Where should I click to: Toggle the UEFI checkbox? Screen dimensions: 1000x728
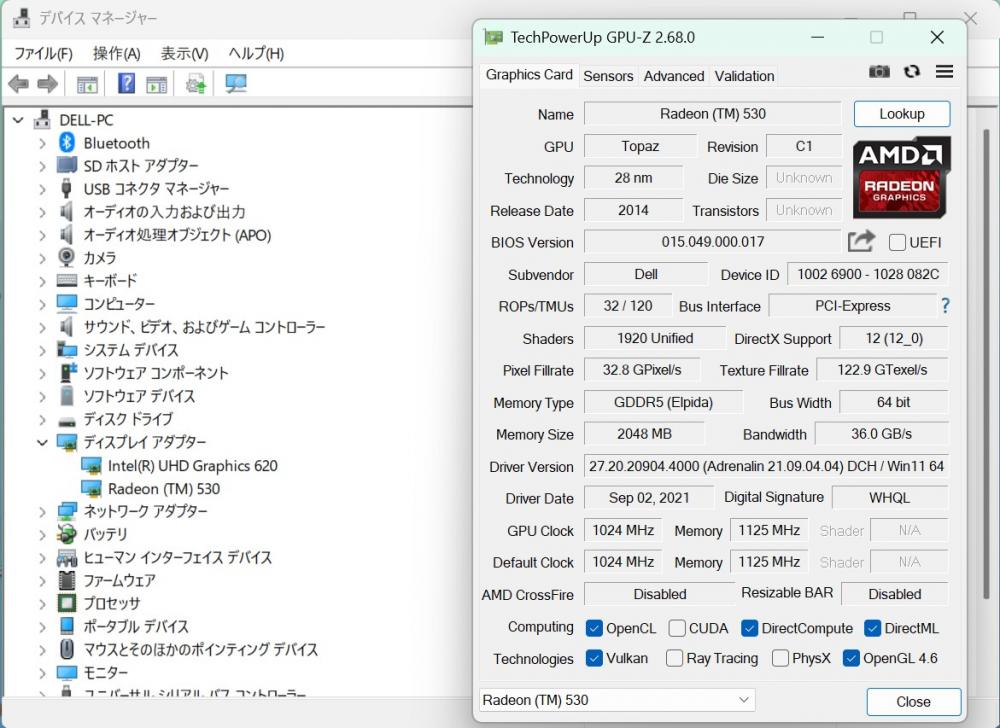click(x=897, y=242)
